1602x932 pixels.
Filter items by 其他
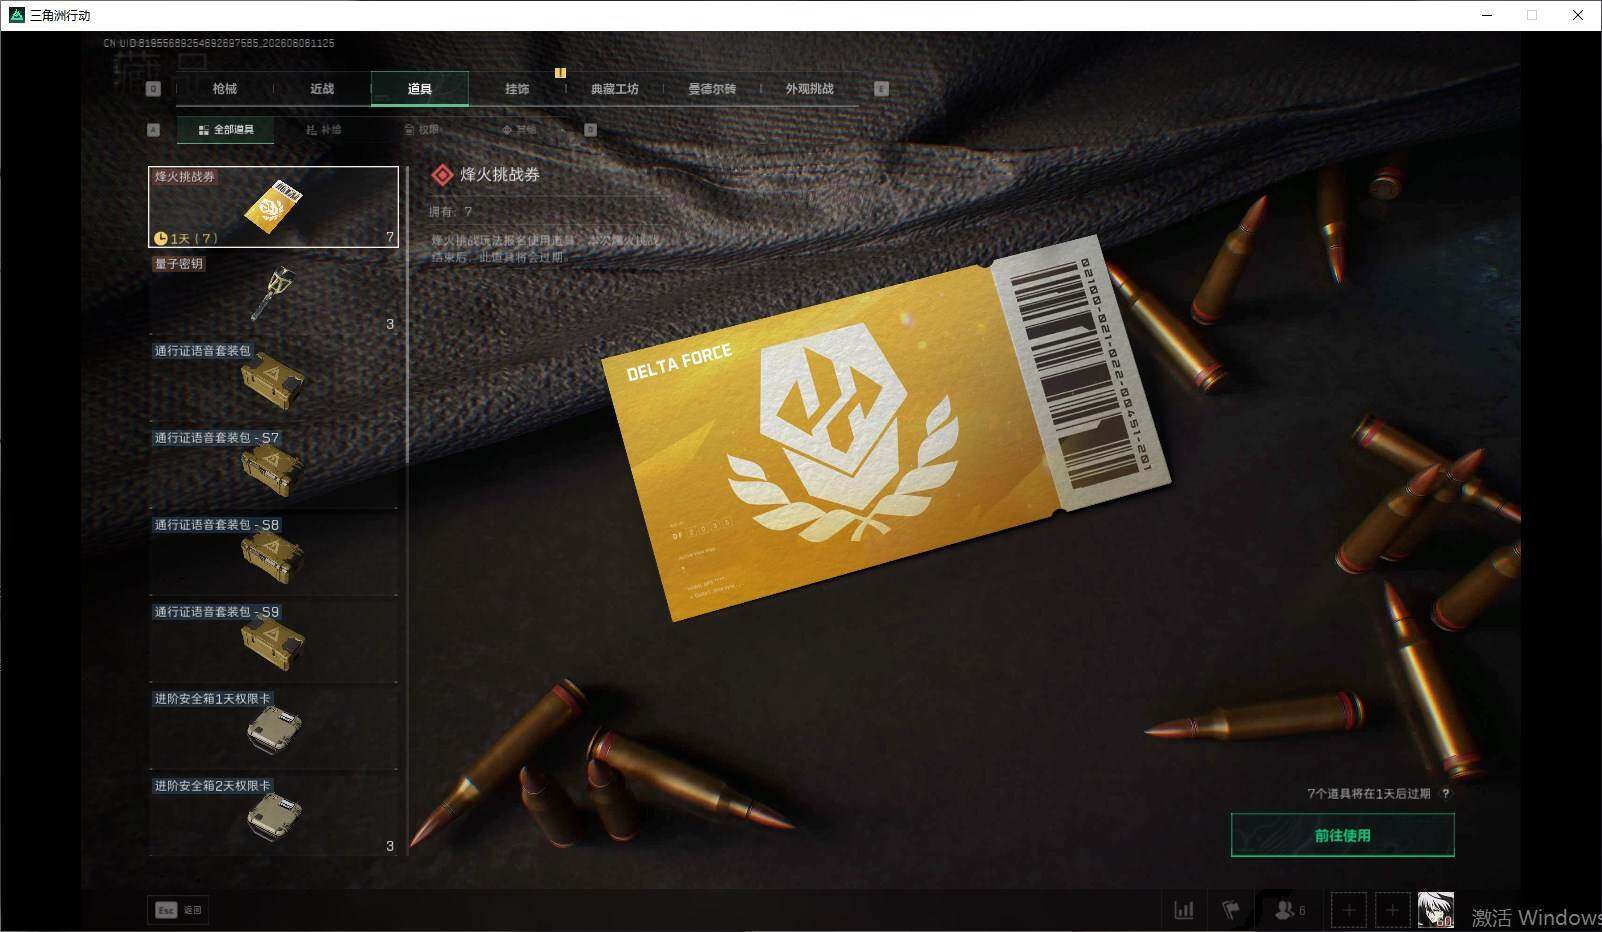(x=519, y=130)
